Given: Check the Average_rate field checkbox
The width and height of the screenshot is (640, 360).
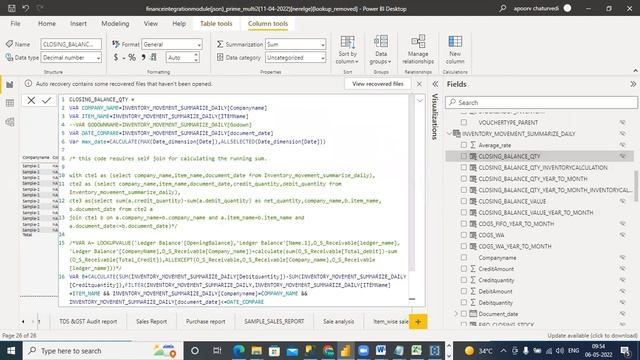Looking at the screenshot, I should click(464, 145).
